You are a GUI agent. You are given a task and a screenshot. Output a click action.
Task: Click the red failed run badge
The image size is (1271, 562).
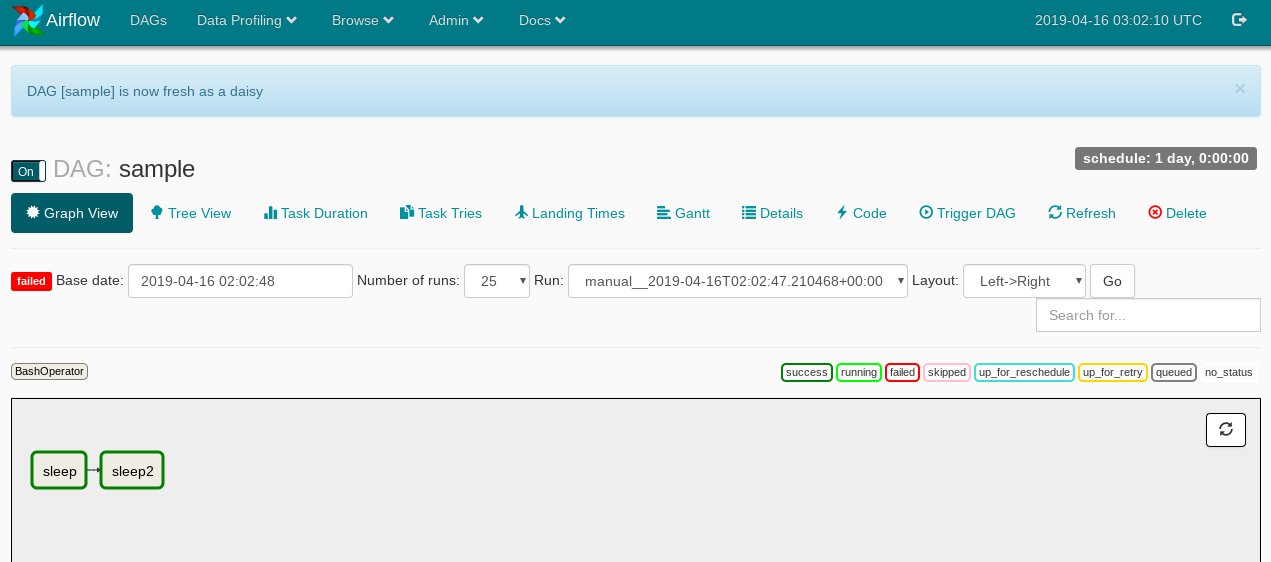[x=32, y=281]
